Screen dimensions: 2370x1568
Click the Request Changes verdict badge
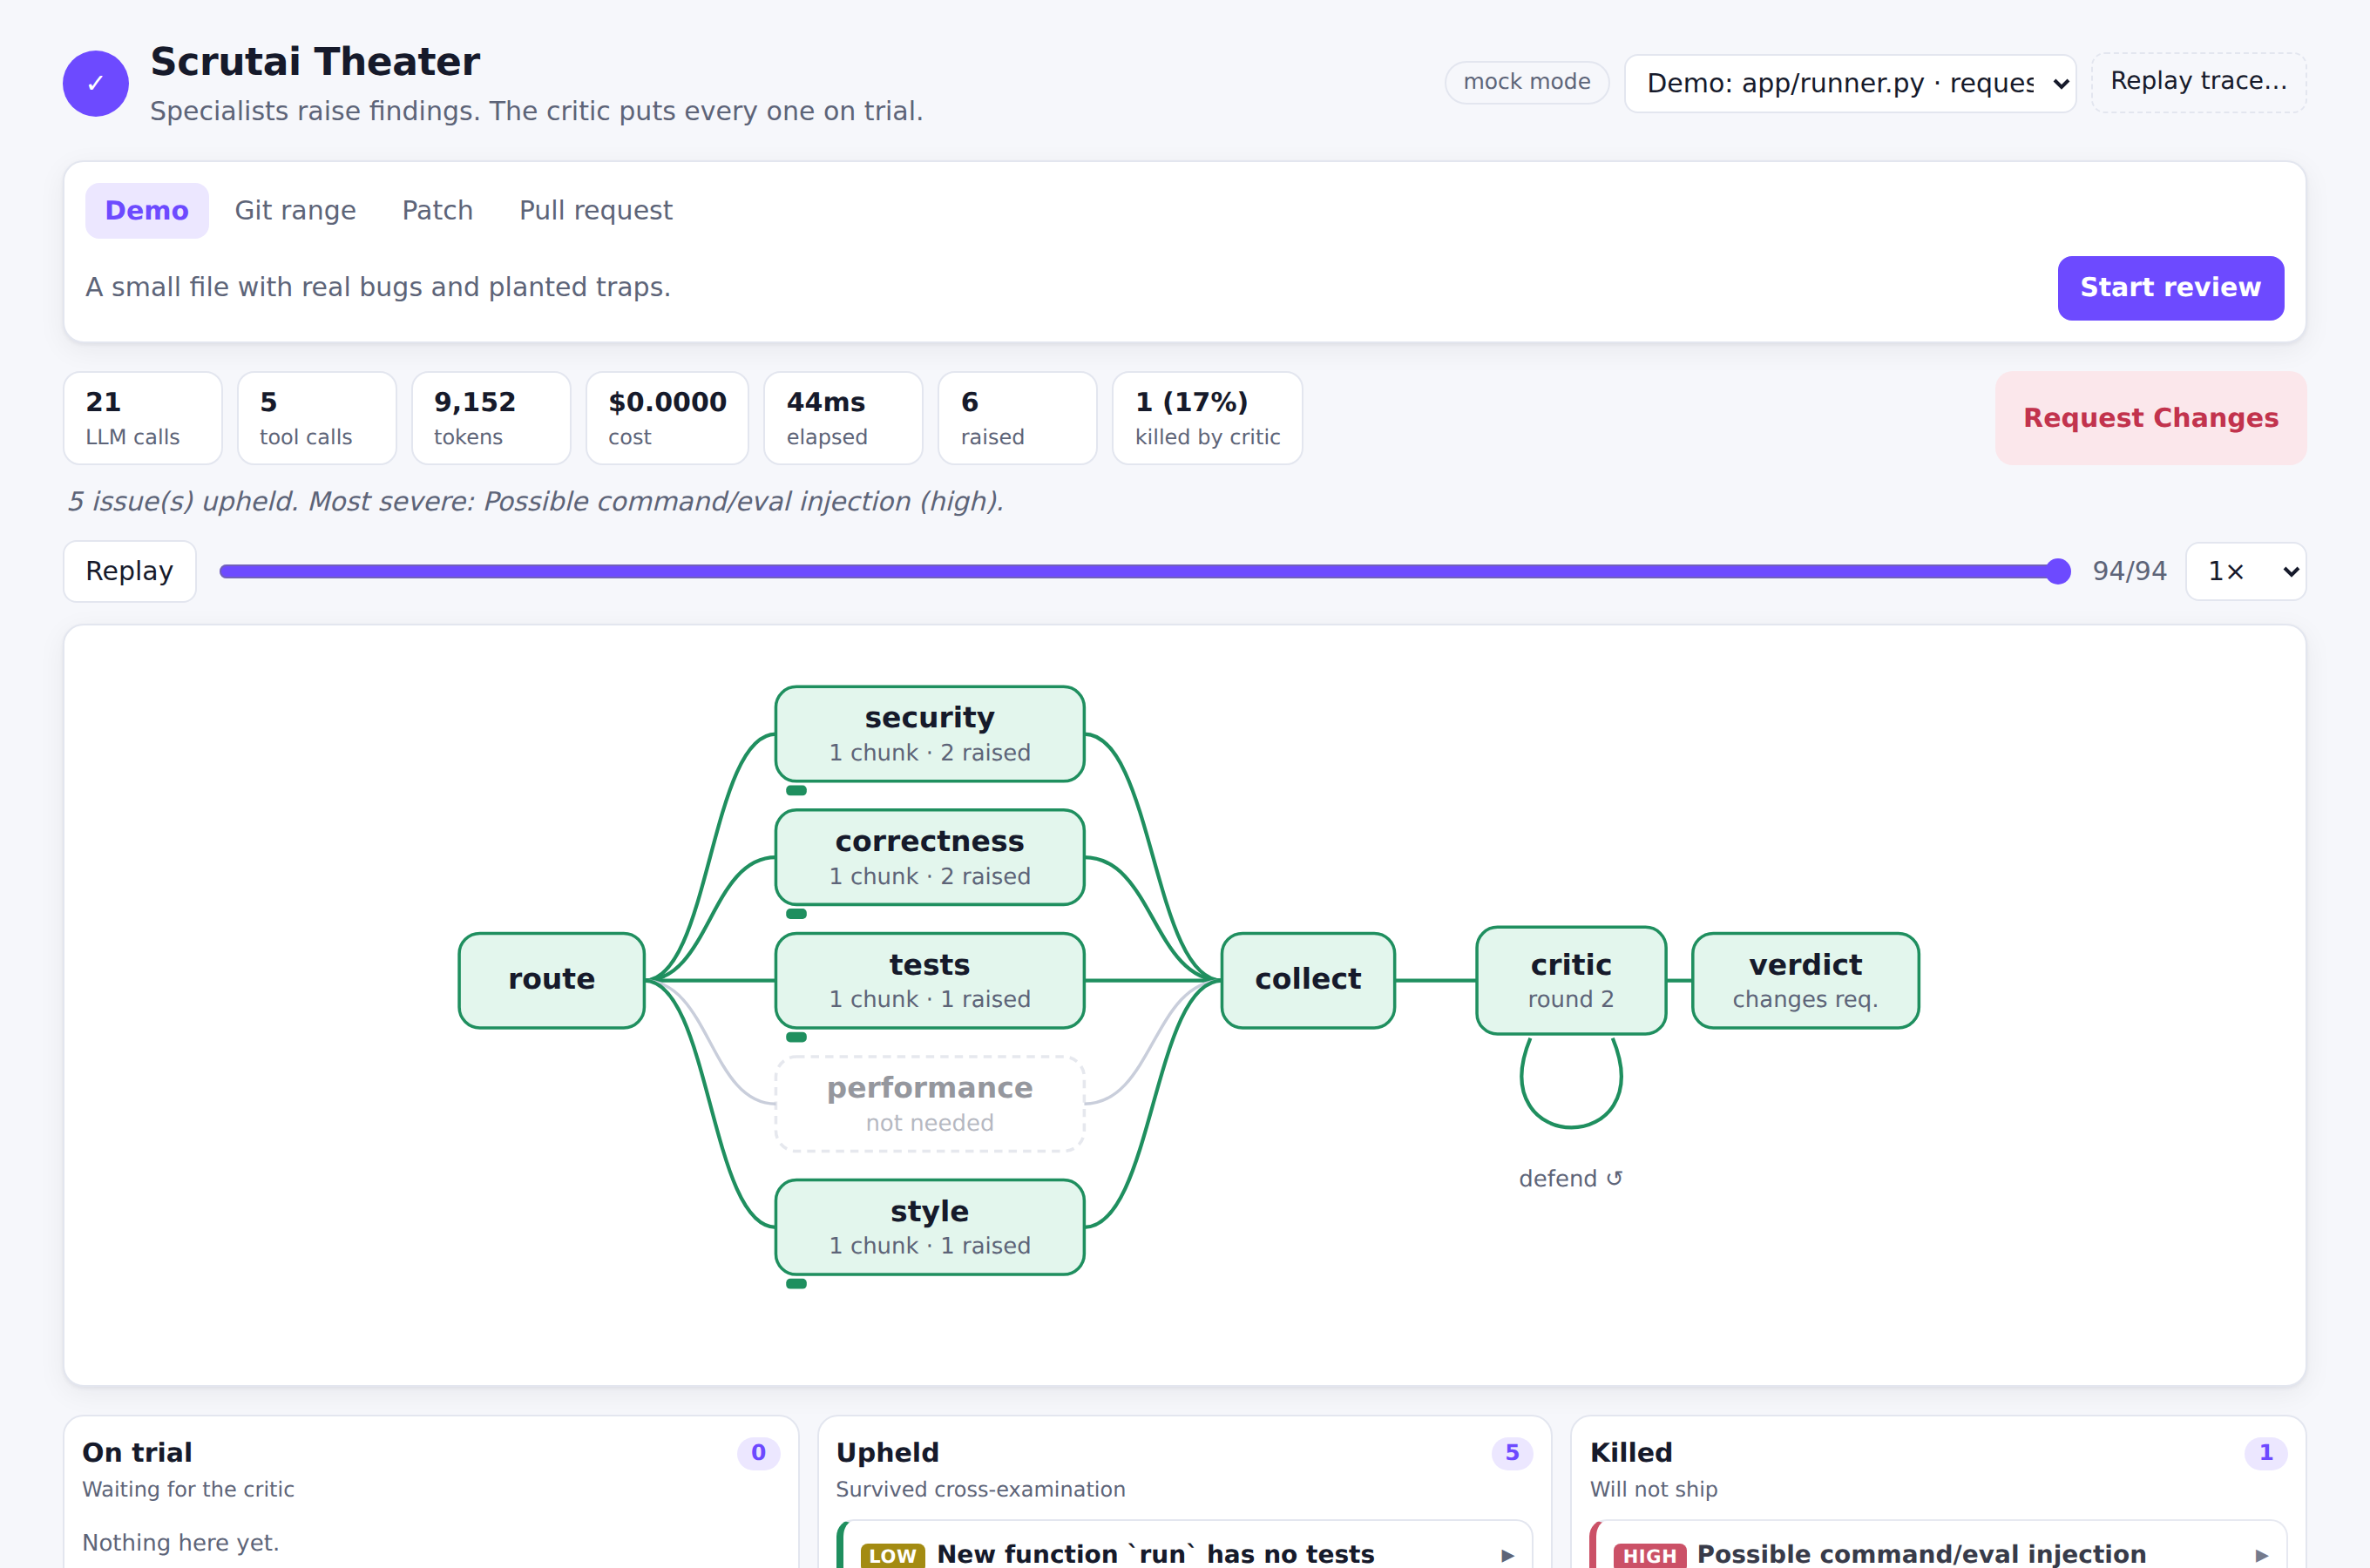[x=2150, y=418]
